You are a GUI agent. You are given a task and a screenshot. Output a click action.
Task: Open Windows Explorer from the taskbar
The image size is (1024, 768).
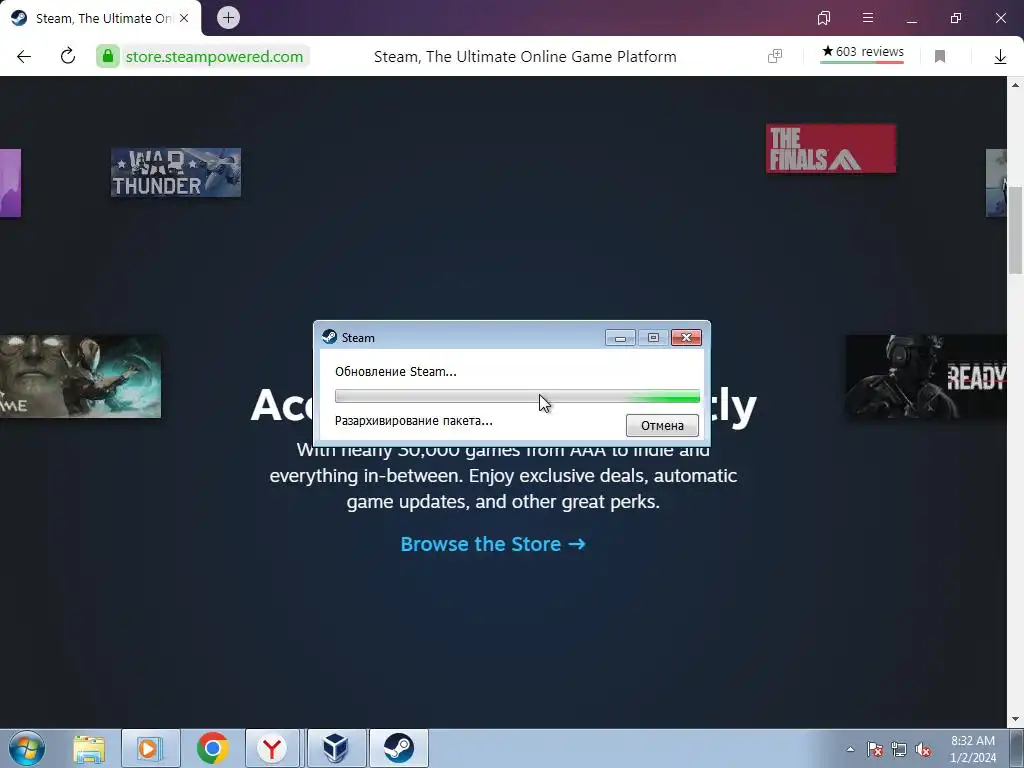(x=89, y=748)
